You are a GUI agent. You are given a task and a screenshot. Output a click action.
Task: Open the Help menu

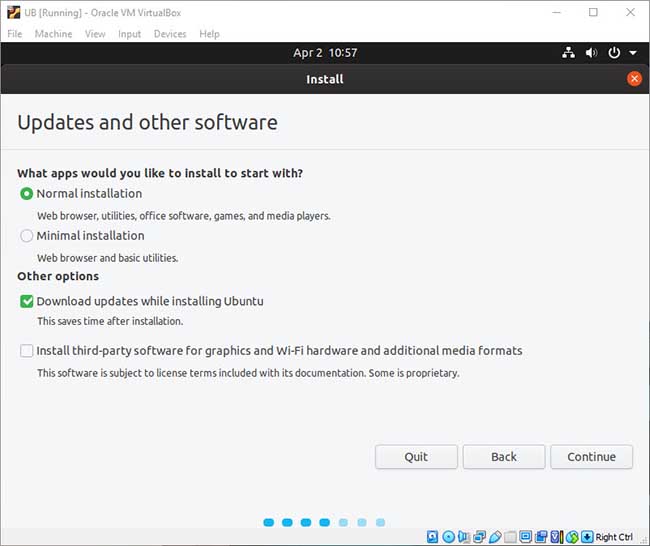click(209, 34)
